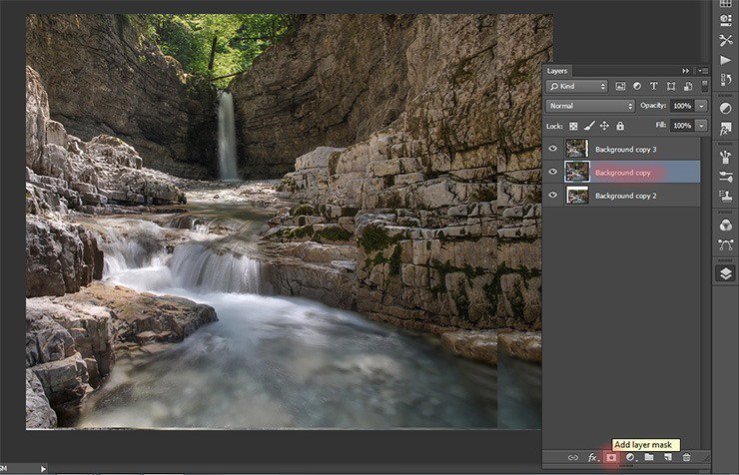Image resolution: width=739 pixels, height=475 pixels.
Task: Select the Background copy 3 layer name
Action: (627, 149)
